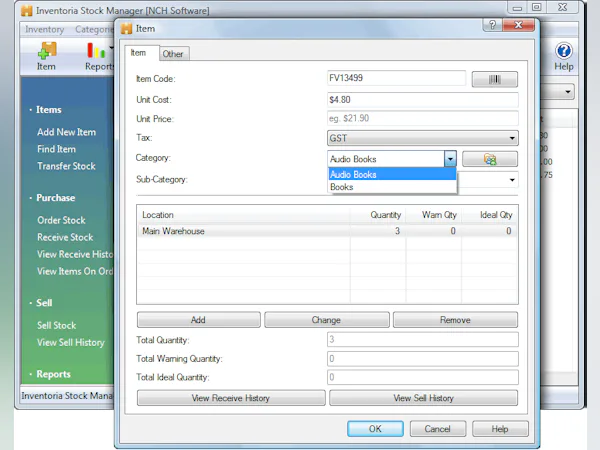Click Transfer Stock in sidebar

tap(67, 166)
